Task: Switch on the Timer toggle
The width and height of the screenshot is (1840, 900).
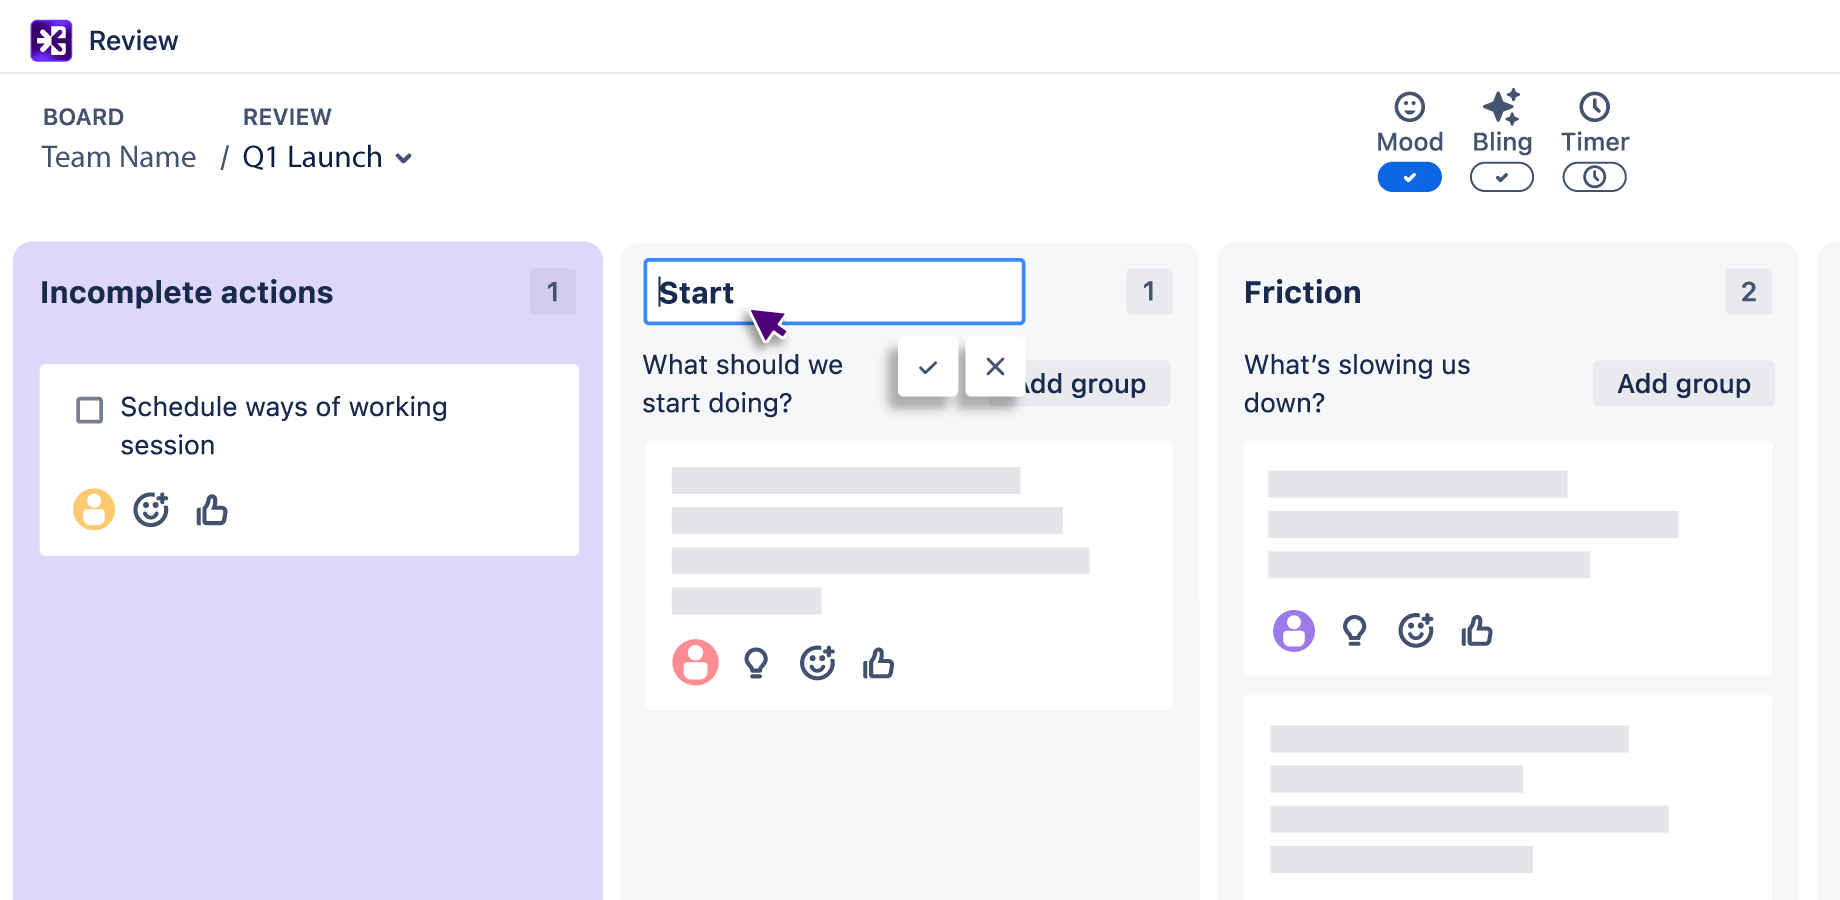Action: 1594,177
